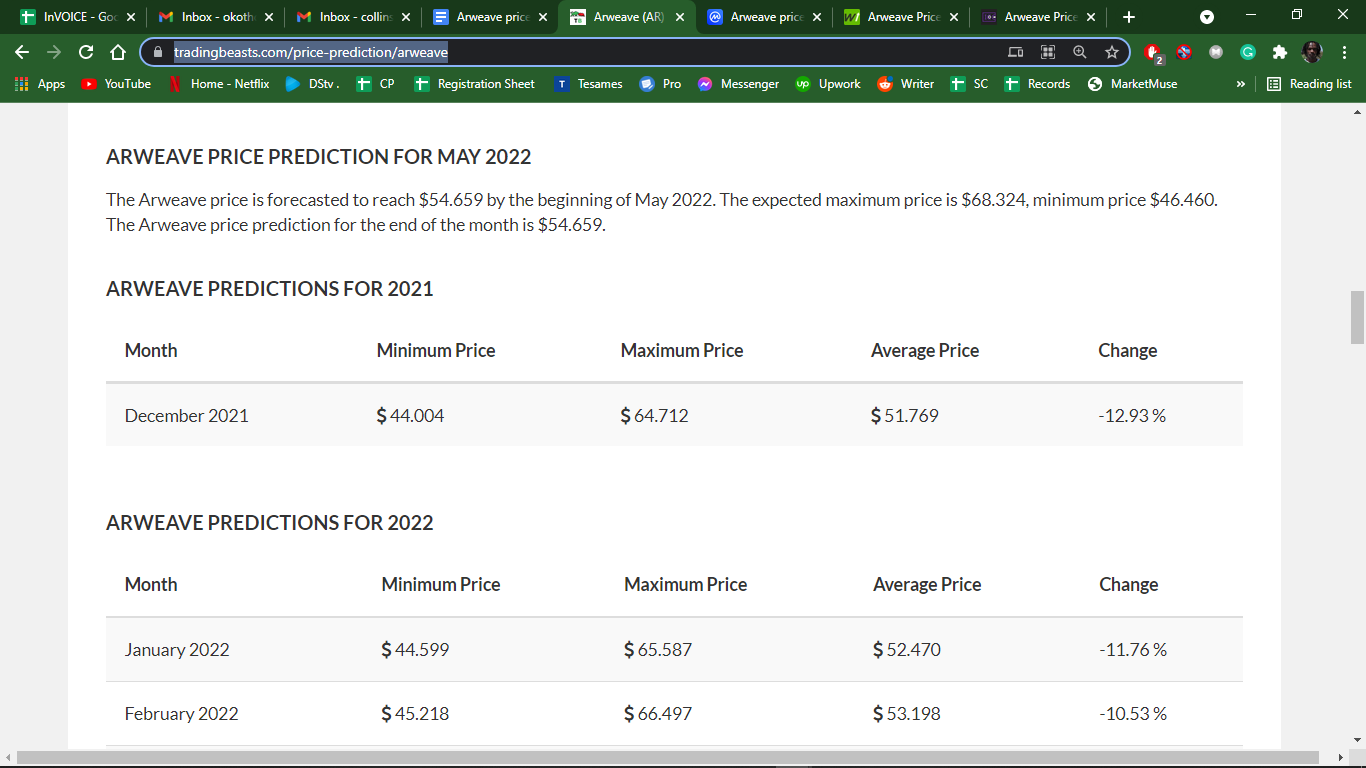
Task: Click the zoom magnifier icon in the address bar
Action: coord(1080,51)
